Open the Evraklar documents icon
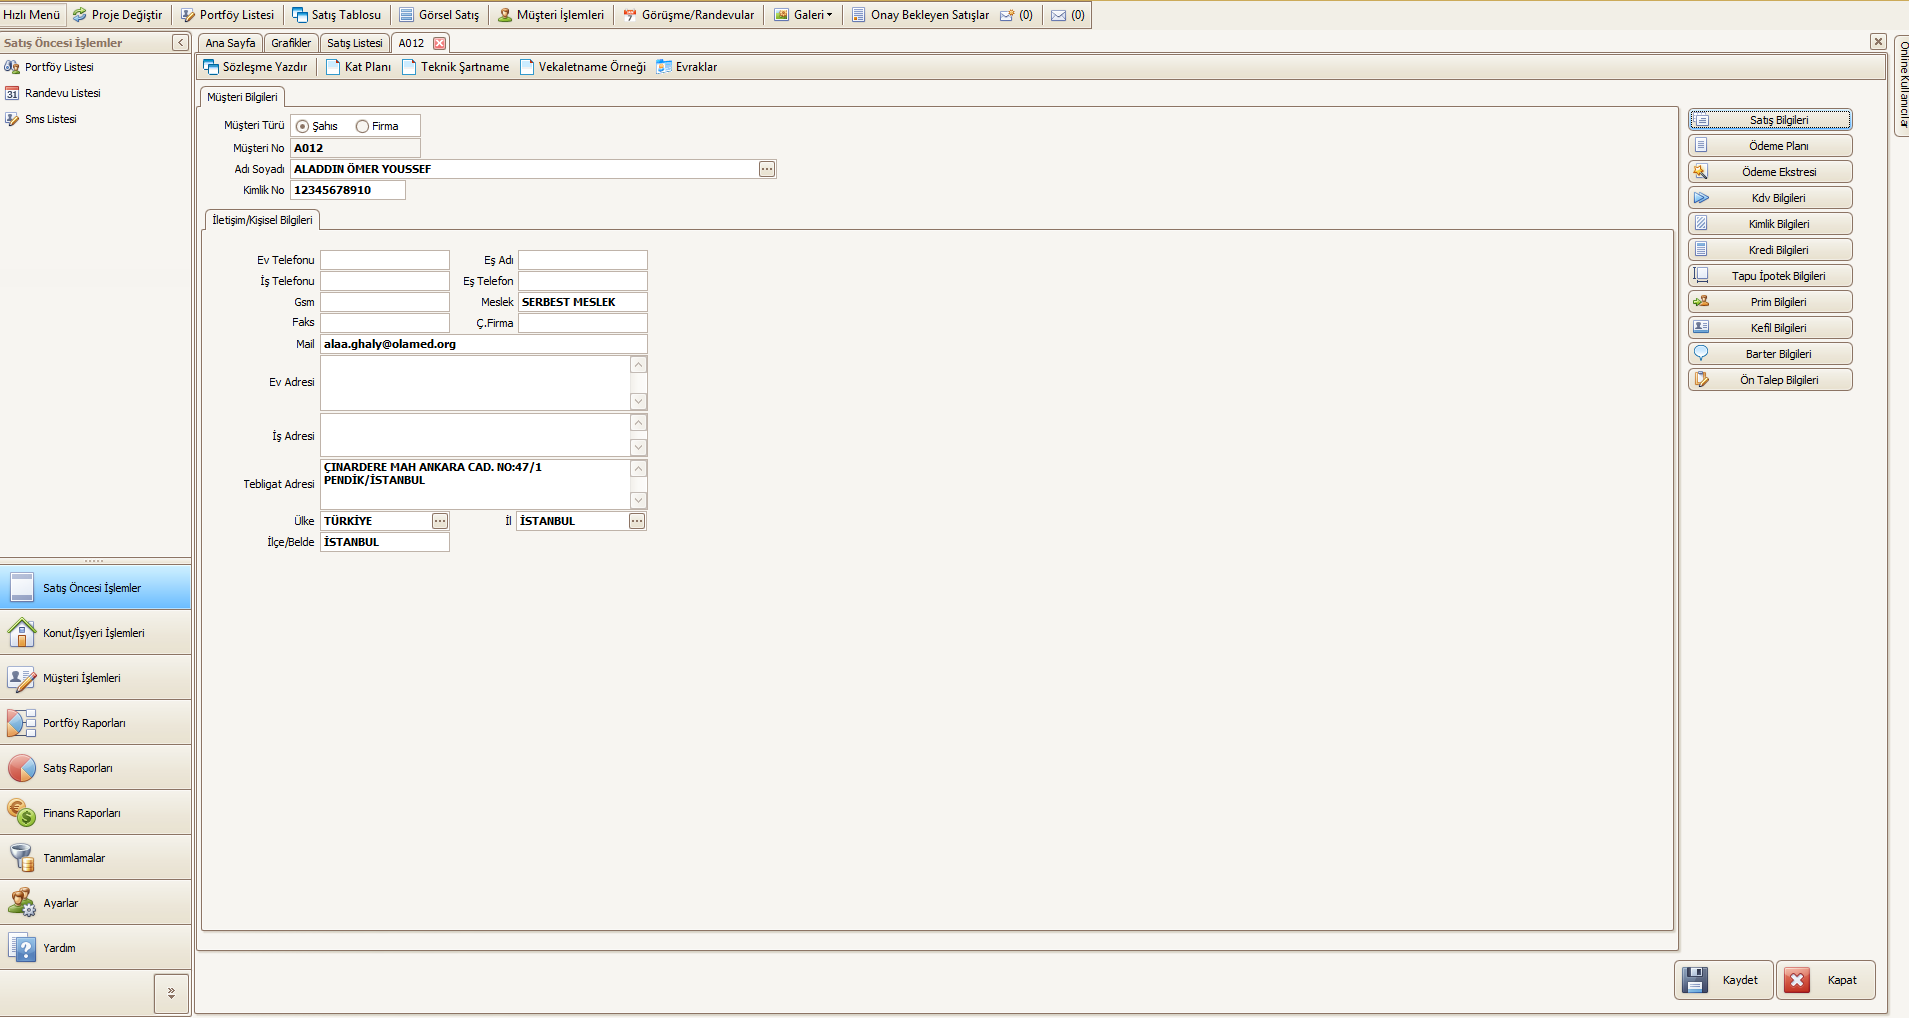This screenshot has width=1909, height=1018. 664,67
